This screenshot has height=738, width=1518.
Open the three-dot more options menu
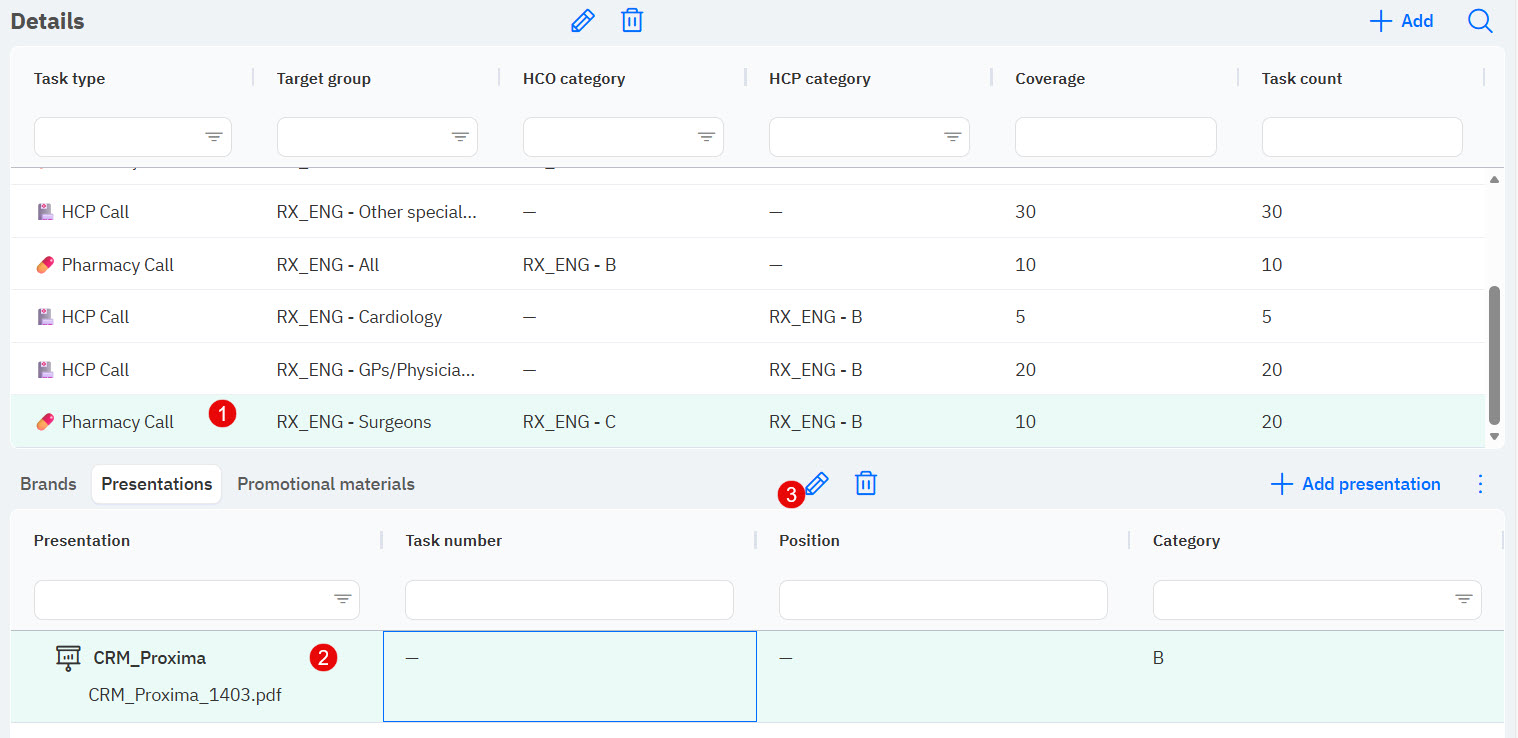[x=1481, y=484]
